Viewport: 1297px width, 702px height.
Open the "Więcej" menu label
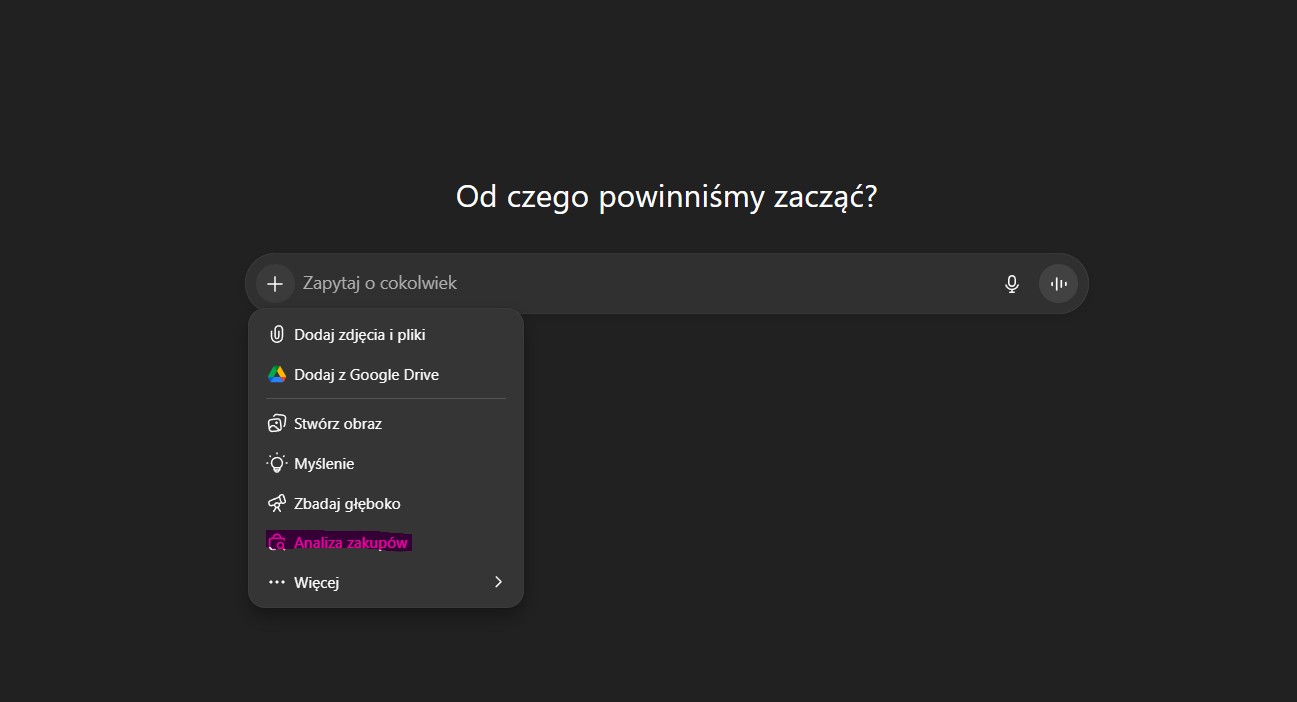pyautogui.click(x=317, y=583)
